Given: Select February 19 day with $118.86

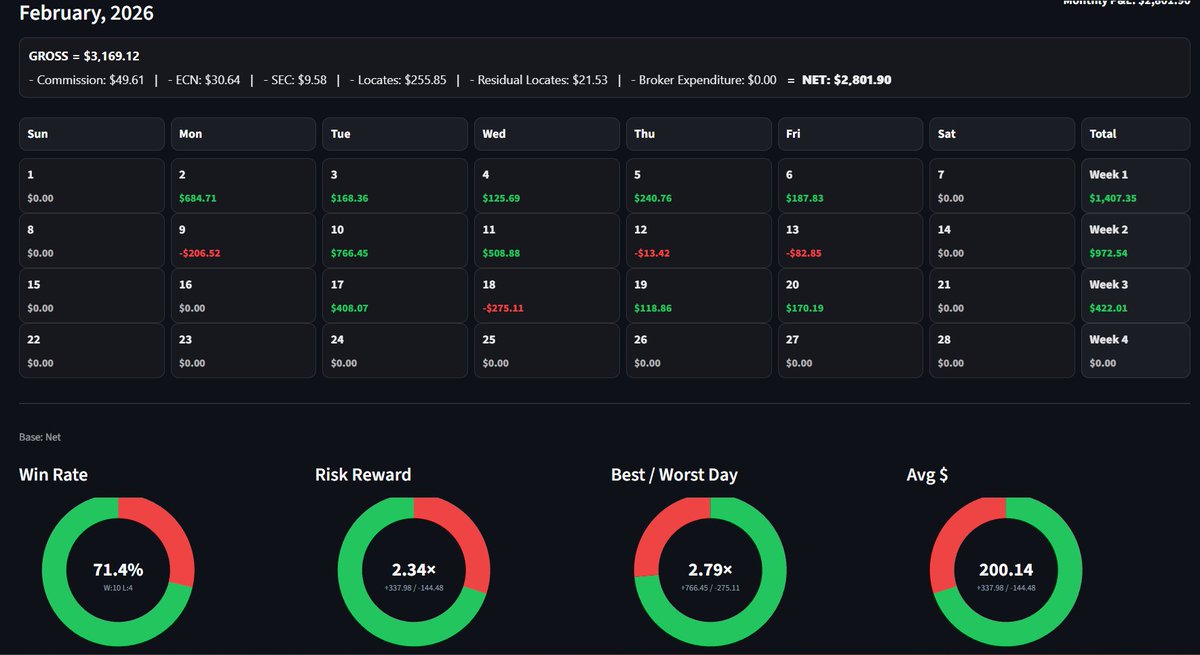Looking at the screenshot, I should pos(699,295).
